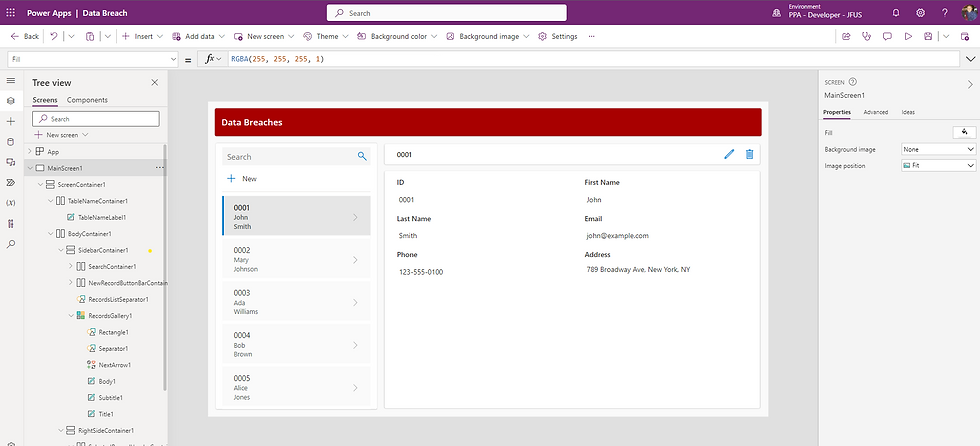Open Power Automate icon in left rail
Screen dimensions: 980x446
coord(11,182)
